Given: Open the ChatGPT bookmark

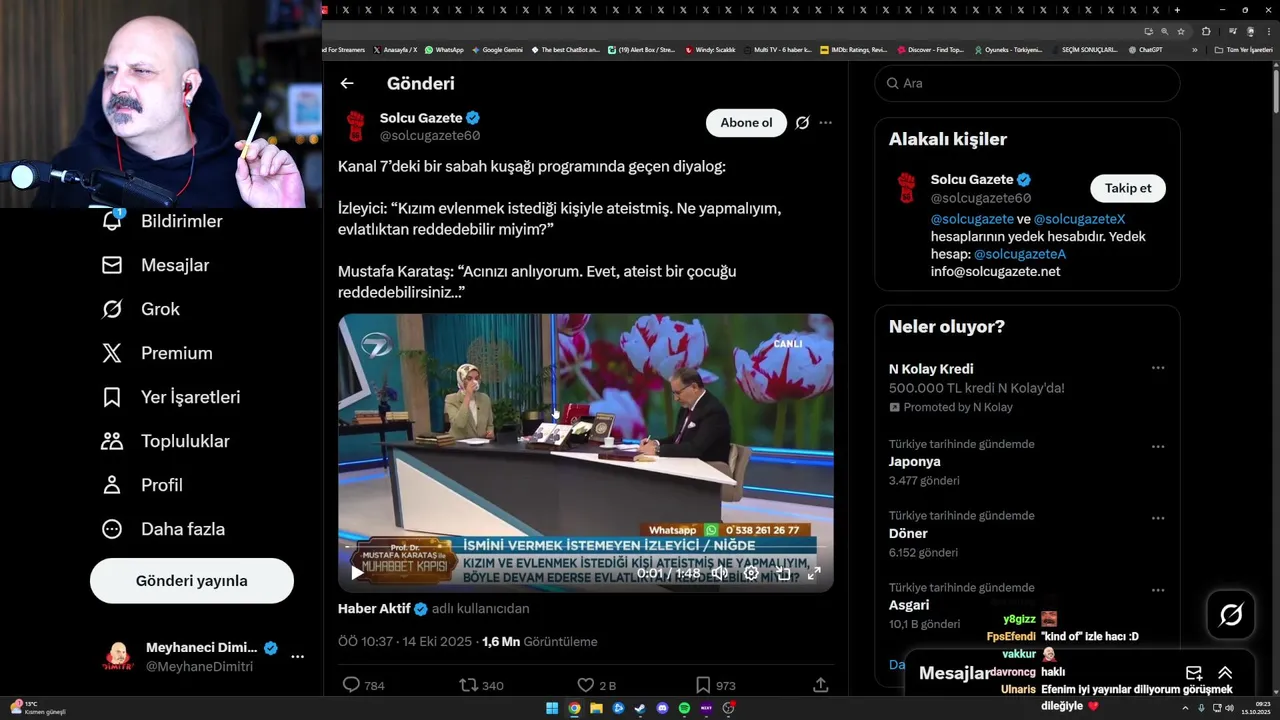Looking at the screenshot, I should click(1145, 49).
